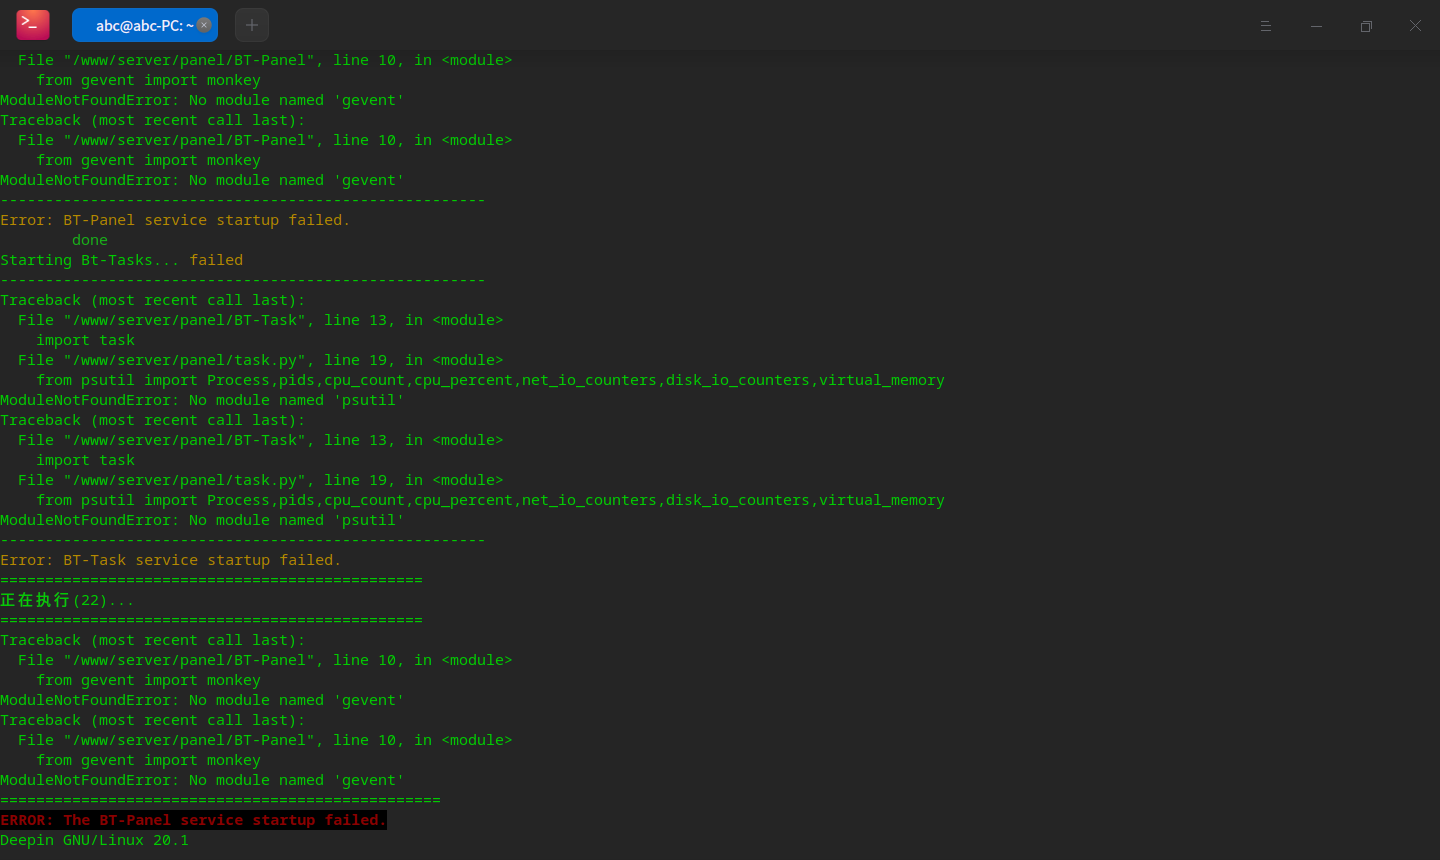1440x860 pixels.
Task: Close the terminal window
Action: click(x=1415, y=26)
